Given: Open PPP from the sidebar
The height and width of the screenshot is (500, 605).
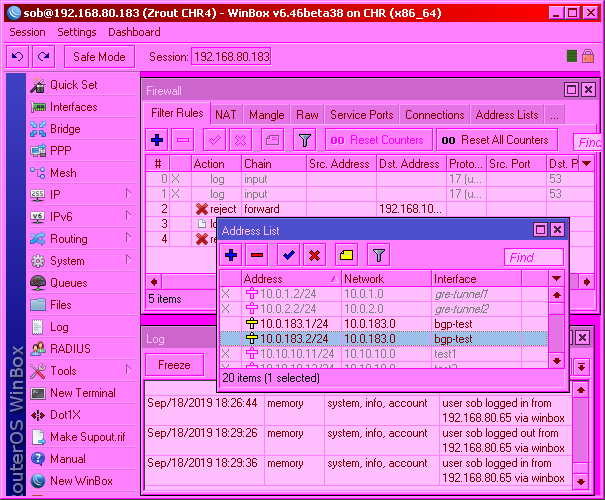Looking at the screenshot, I should [83, 151].
